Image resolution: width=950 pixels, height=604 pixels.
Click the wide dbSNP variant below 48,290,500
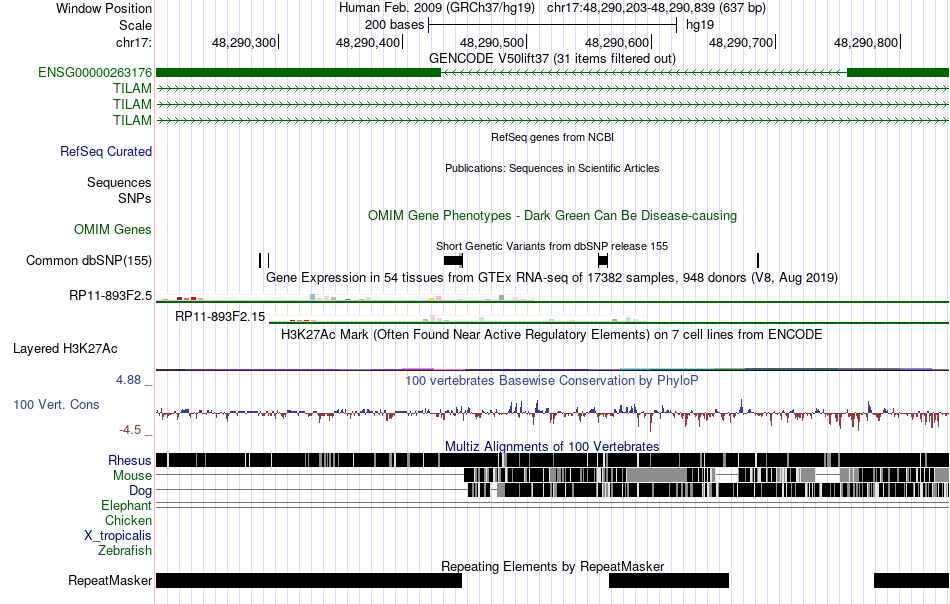453,261
